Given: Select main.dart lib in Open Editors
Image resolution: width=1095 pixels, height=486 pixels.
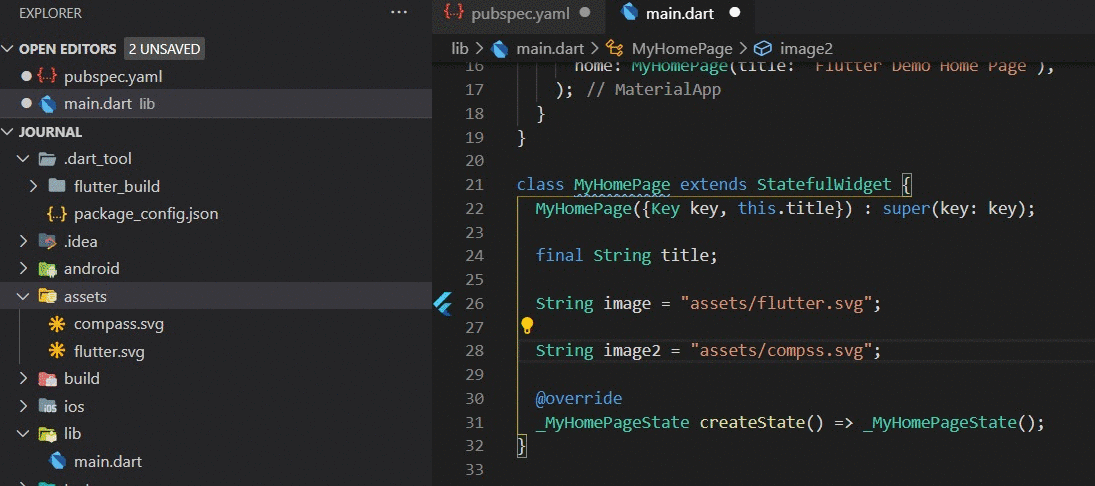Looking at the screenshot, I should pos(216,104).
